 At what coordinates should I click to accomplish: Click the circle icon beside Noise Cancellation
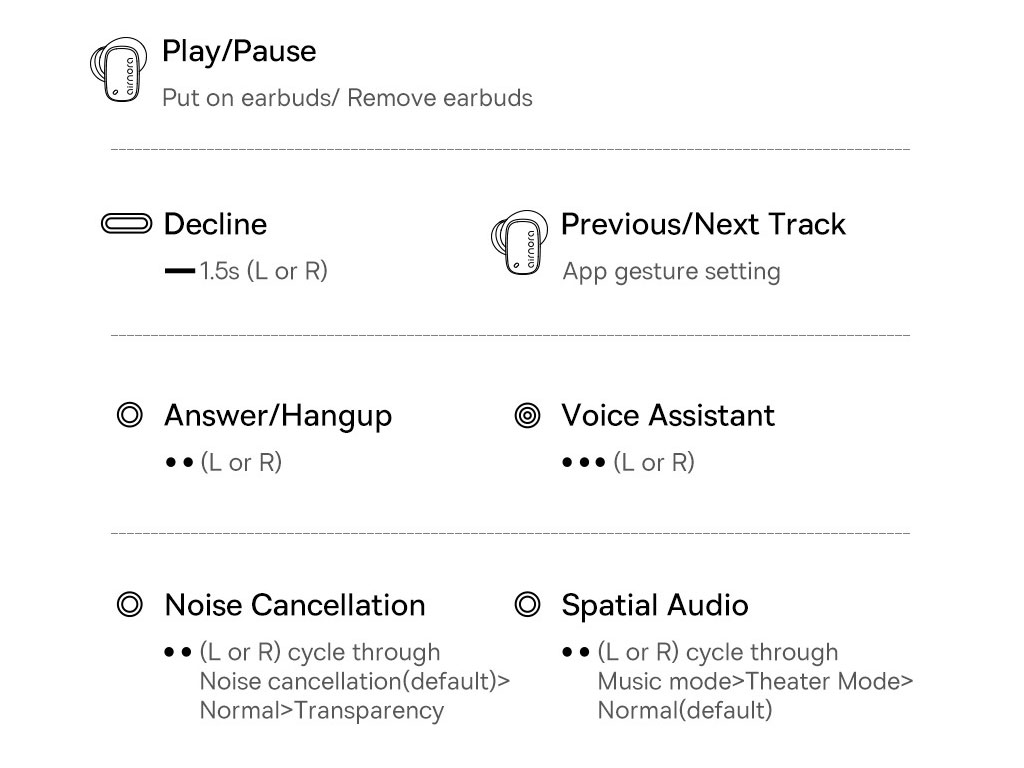tap(130, 605)
